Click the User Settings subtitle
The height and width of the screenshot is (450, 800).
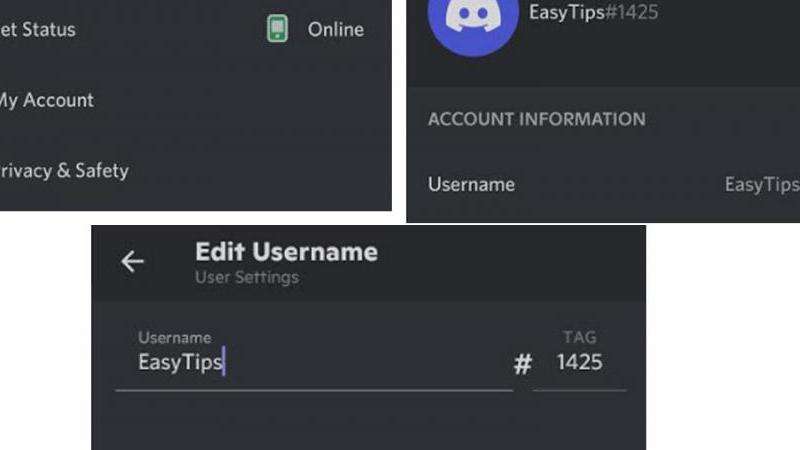pos(247,277)
